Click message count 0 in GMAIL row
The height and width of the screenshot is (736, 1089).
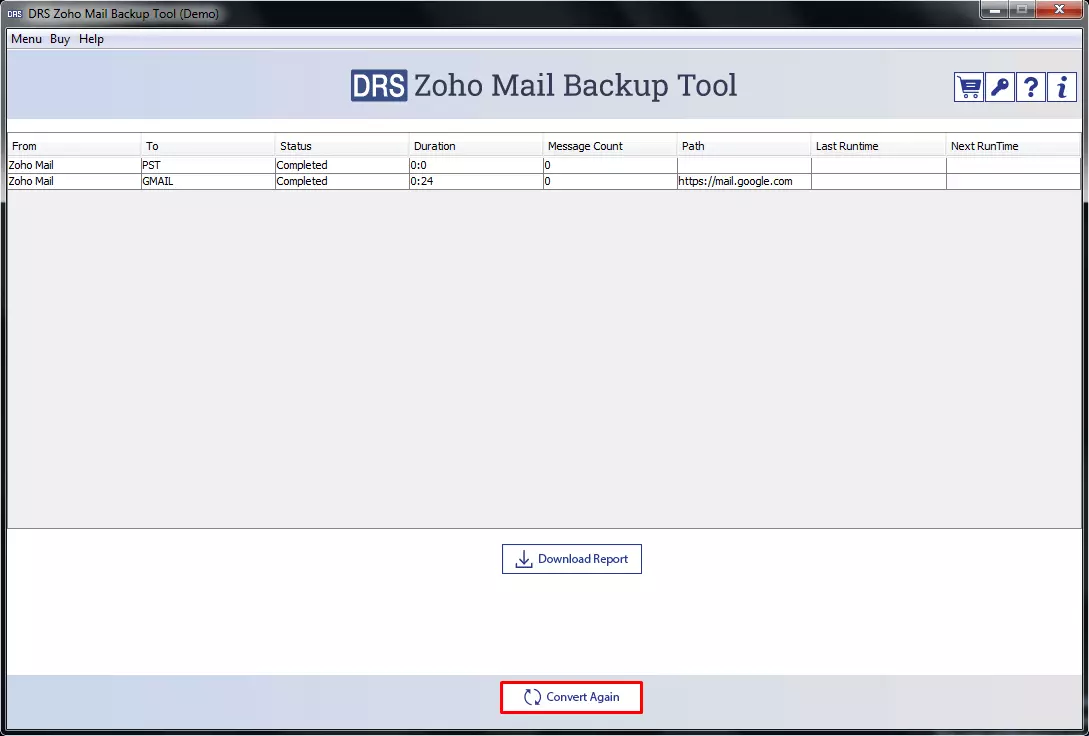[610, 181]
